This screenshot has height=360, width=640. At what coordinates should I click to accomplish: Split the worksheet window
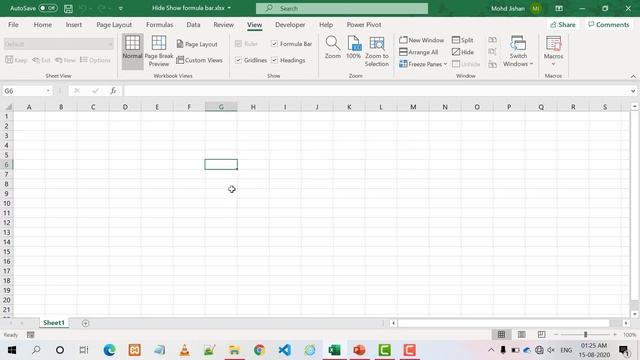click(x=462, y=40)
